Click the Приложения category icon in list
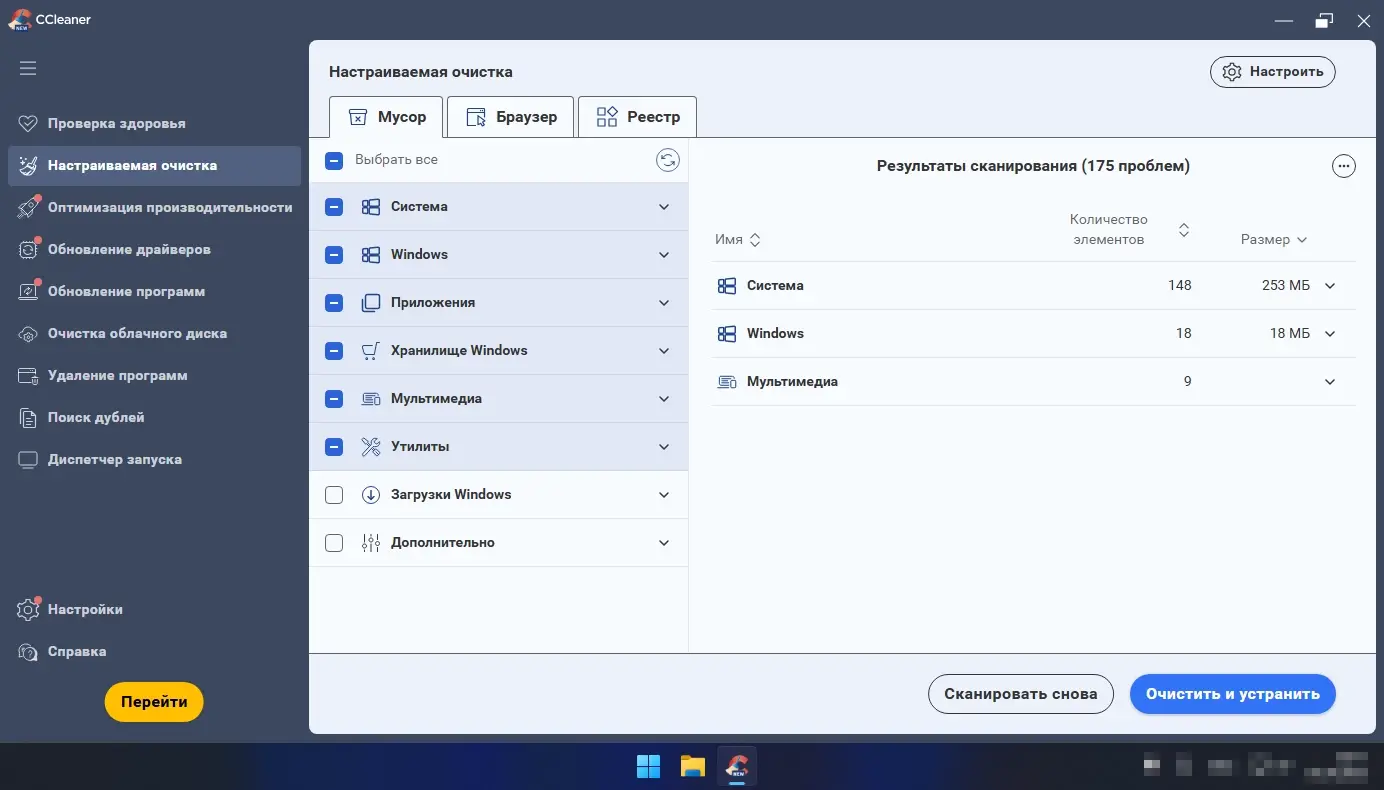Image resolution: width=1384 pixels, height=790 pixels. (371, 303)
